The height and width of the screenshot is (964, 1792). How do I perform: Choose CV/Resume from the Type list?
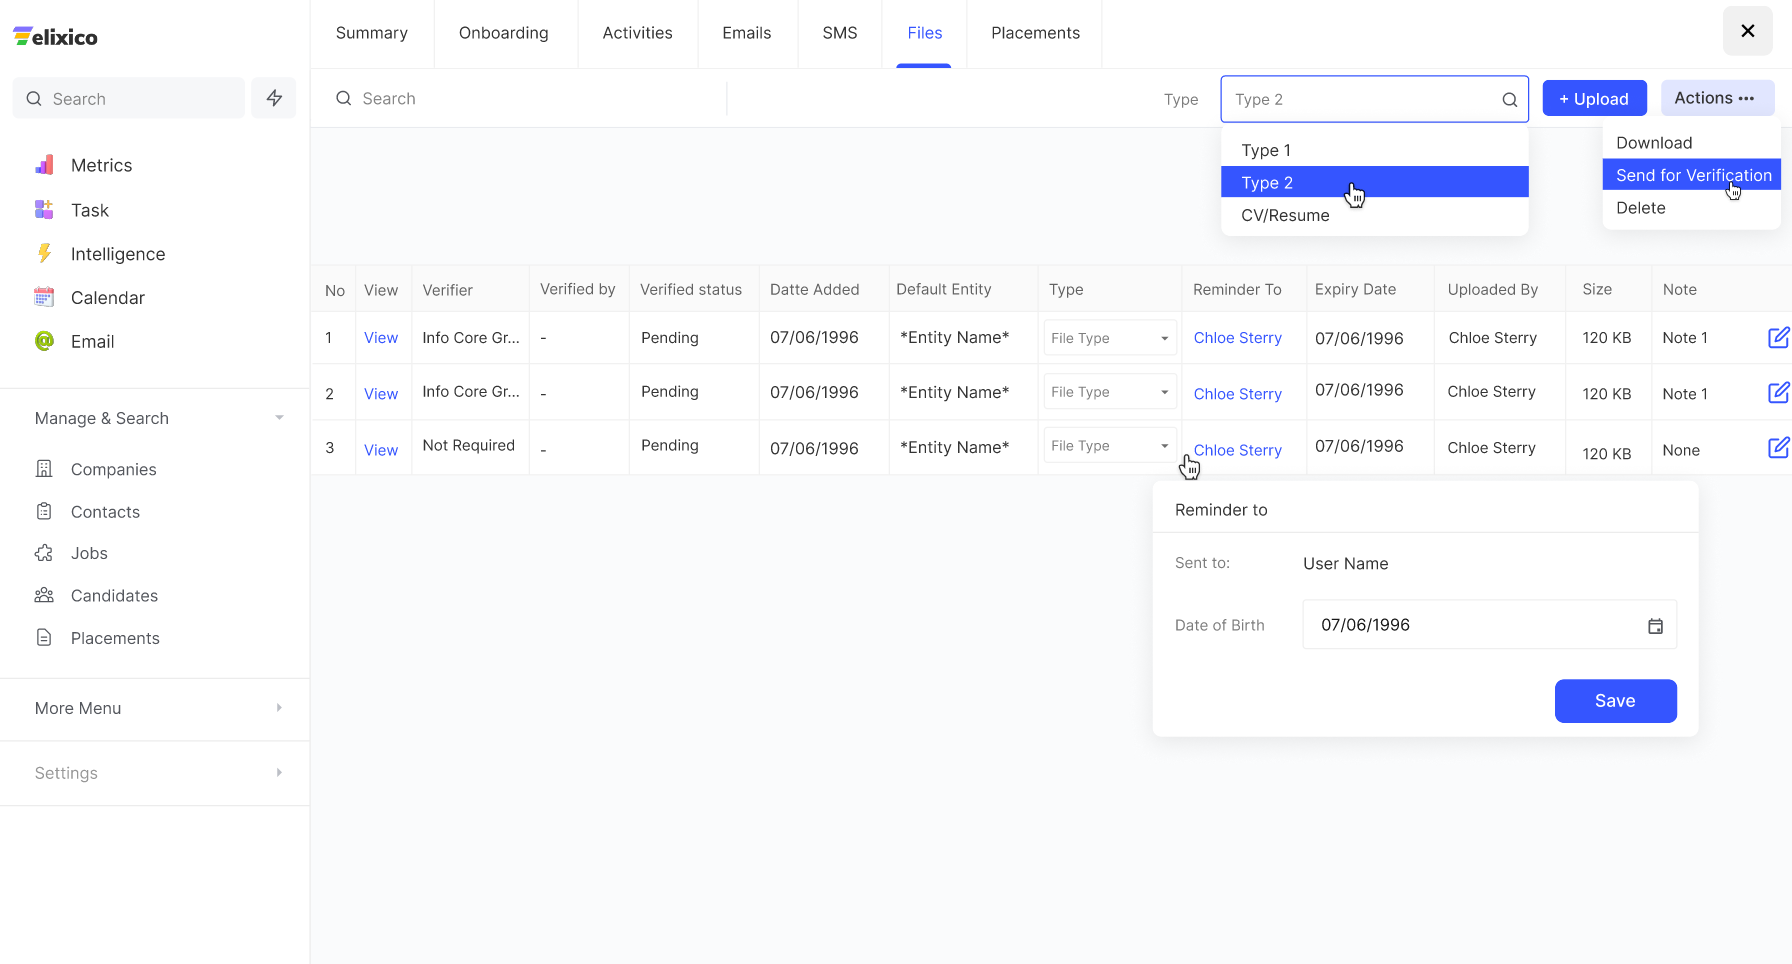[x=1285, y=215]
